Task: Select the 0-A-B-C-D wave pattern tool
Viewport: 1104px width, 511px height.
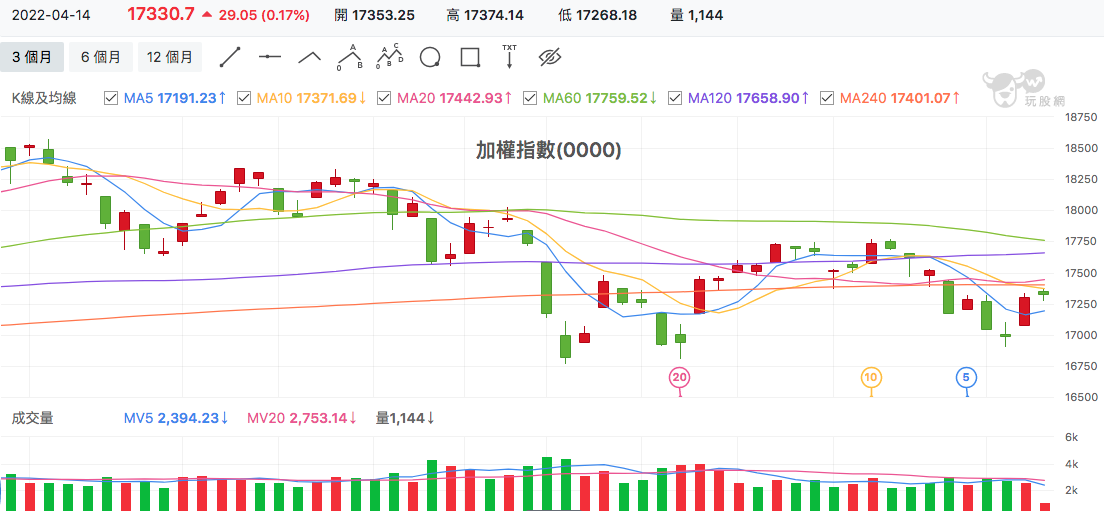Action: pyautogui.click(x=389, y=57)
